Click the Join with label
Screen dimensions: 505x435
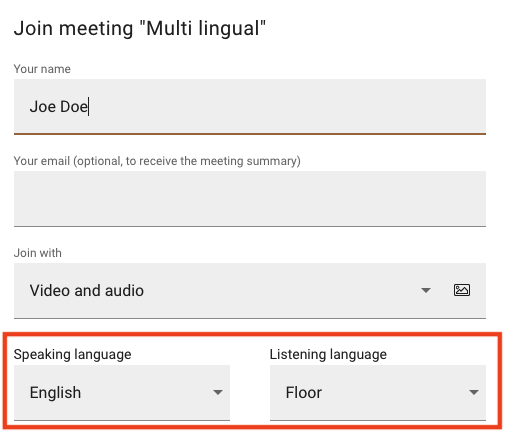click(38, 253)
